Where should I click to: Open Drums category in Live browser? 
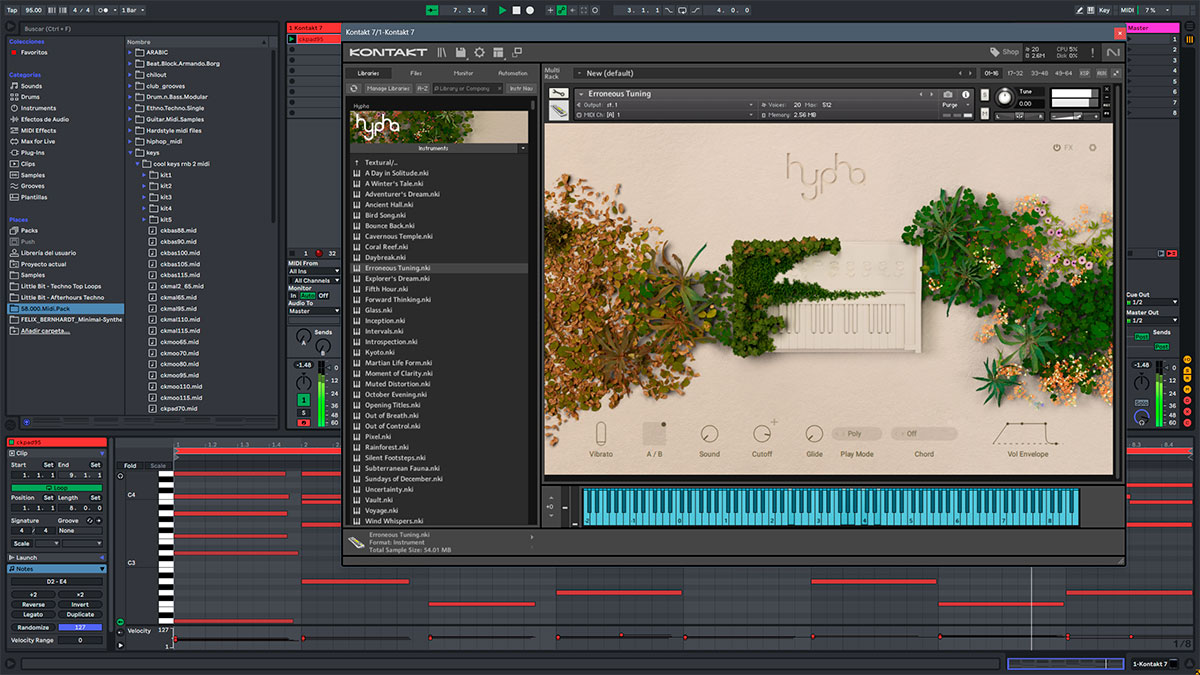click(x=31, y=97)
